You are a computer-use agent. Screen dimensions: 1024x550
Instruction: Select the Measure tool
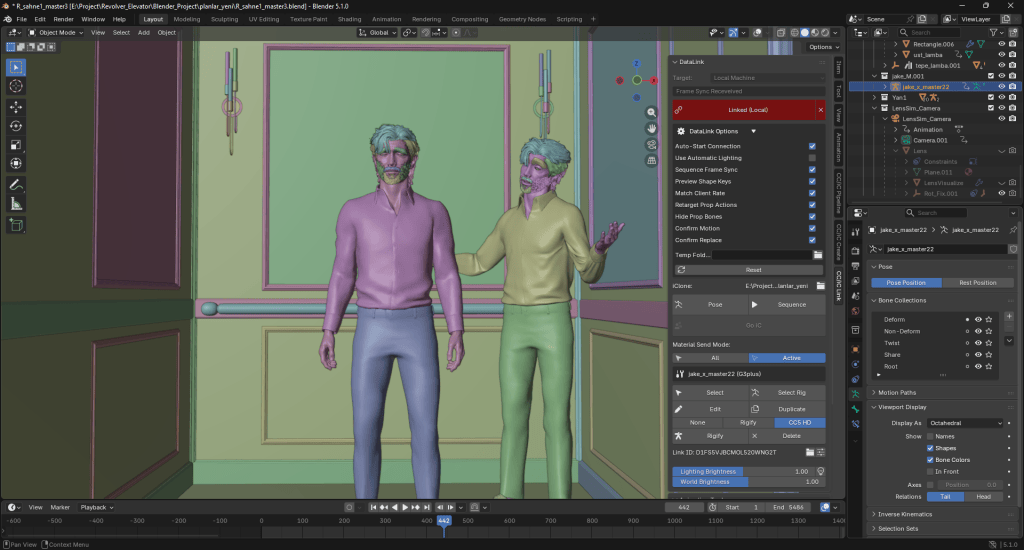[16, 204]
